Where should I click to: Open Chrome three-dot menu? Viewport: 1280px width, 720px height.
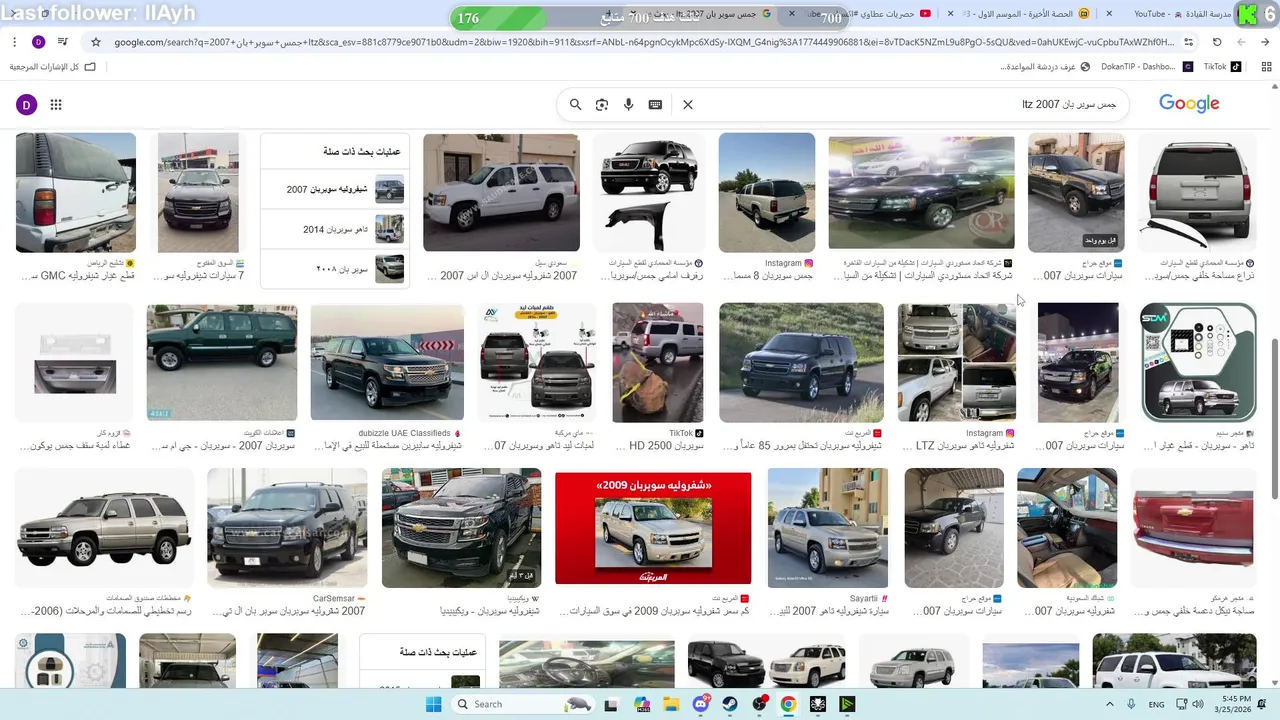(x=14, y=42)
